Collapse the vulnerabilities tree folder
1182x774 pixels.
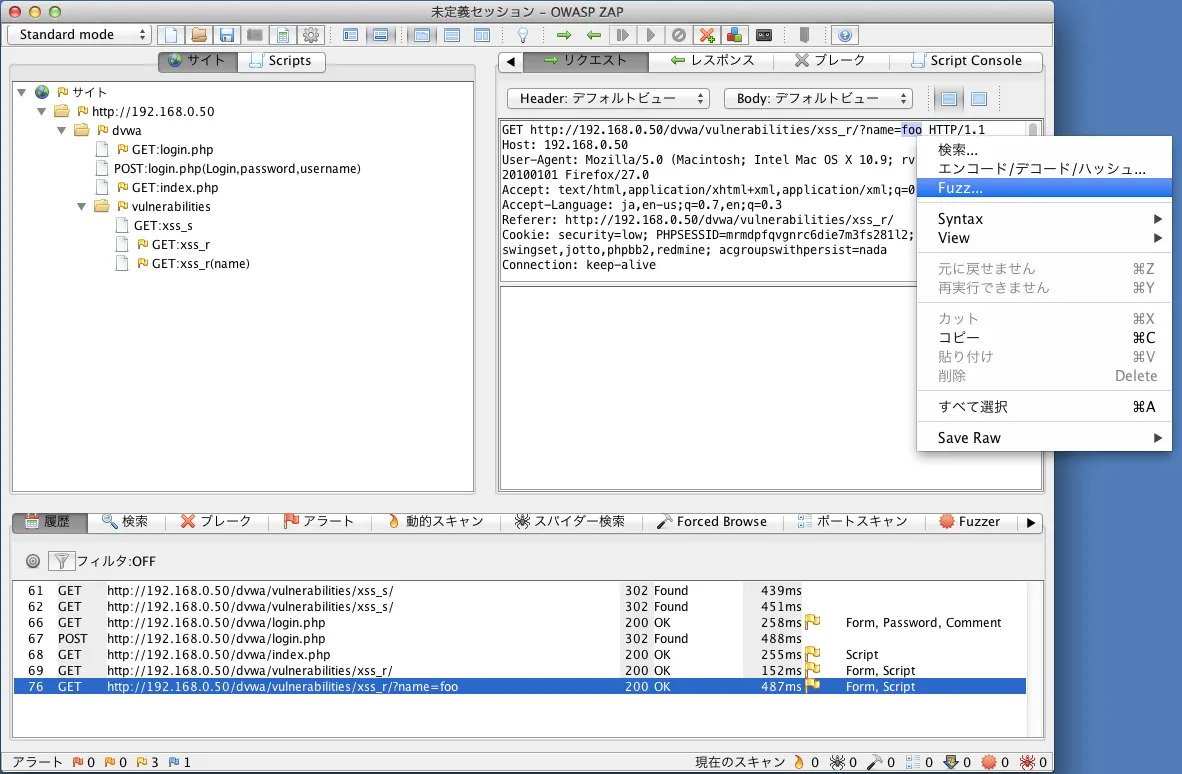[x=83, y=206]
